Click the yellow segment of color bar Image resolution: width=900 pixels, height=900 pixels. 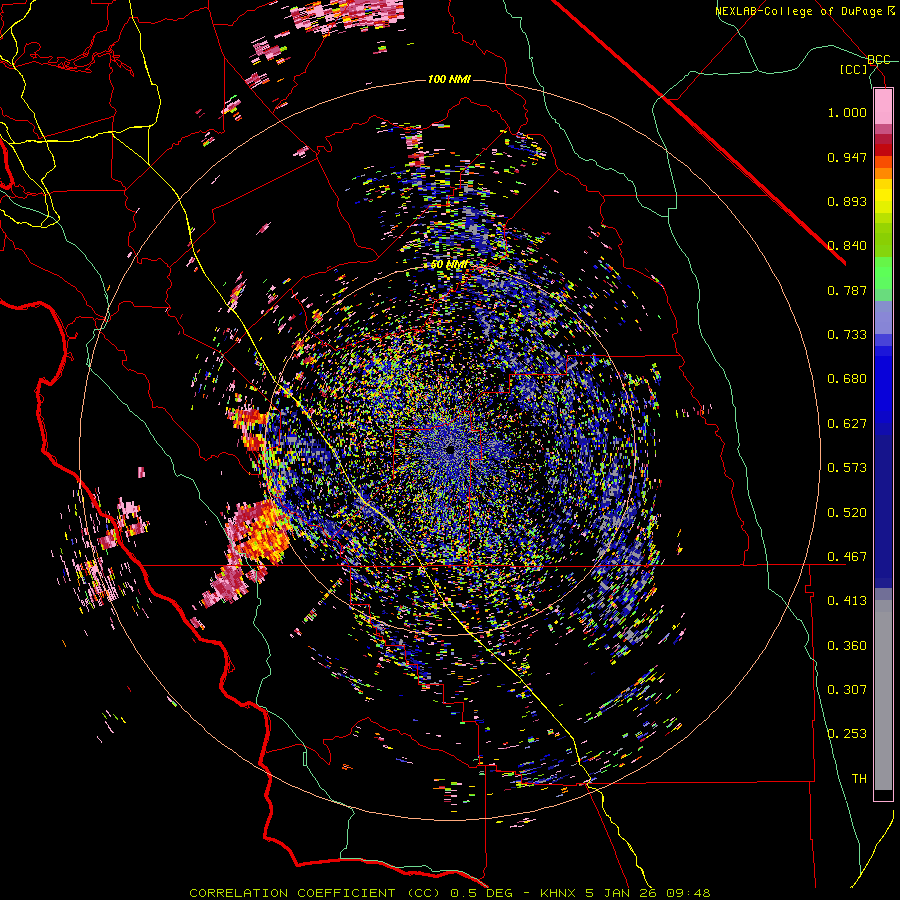pos(883,196)
